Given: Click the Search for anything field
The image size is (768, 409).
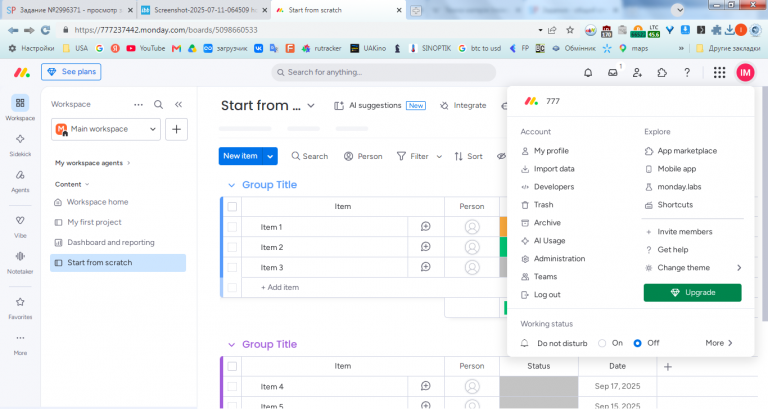Looking at the screenshot, I should [x=384, y=72].
